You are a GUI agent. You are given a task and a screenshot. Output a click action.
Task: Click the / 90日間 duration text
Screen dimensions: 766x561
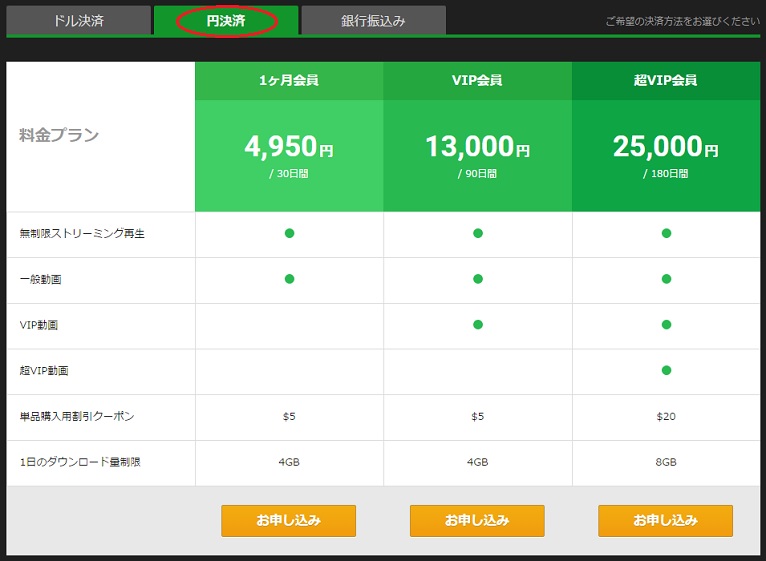click(x=477, y=174)
